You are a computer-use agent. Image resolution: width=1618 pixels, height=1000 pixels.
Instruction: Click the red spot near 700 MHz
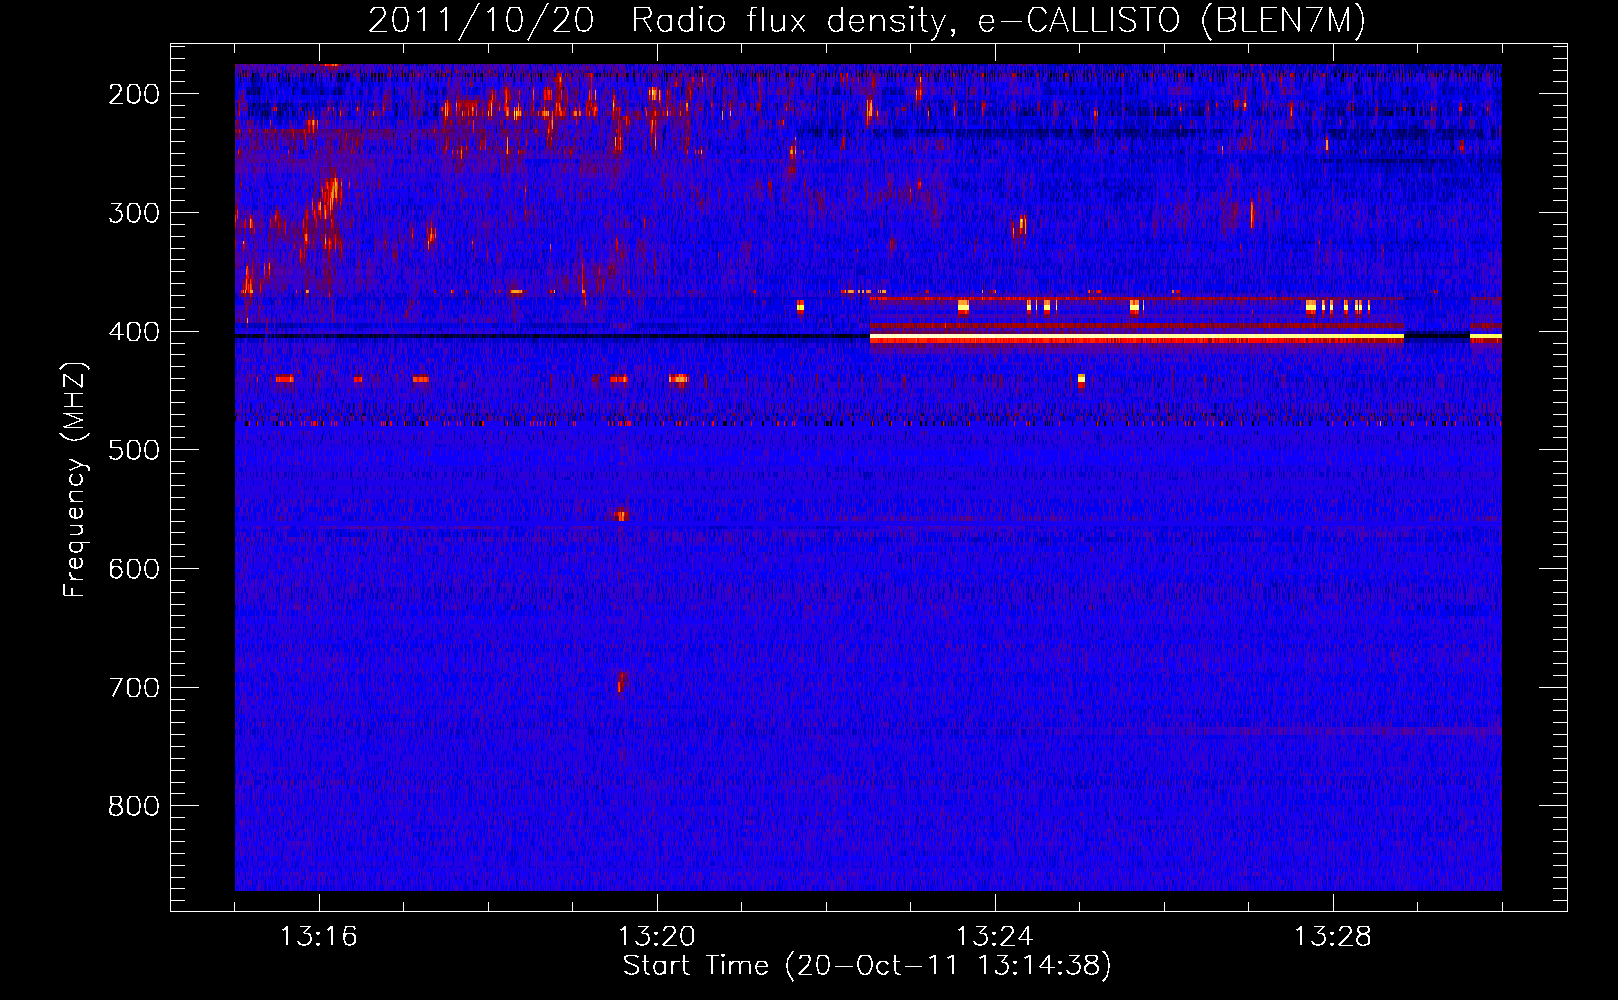(621, 682)
